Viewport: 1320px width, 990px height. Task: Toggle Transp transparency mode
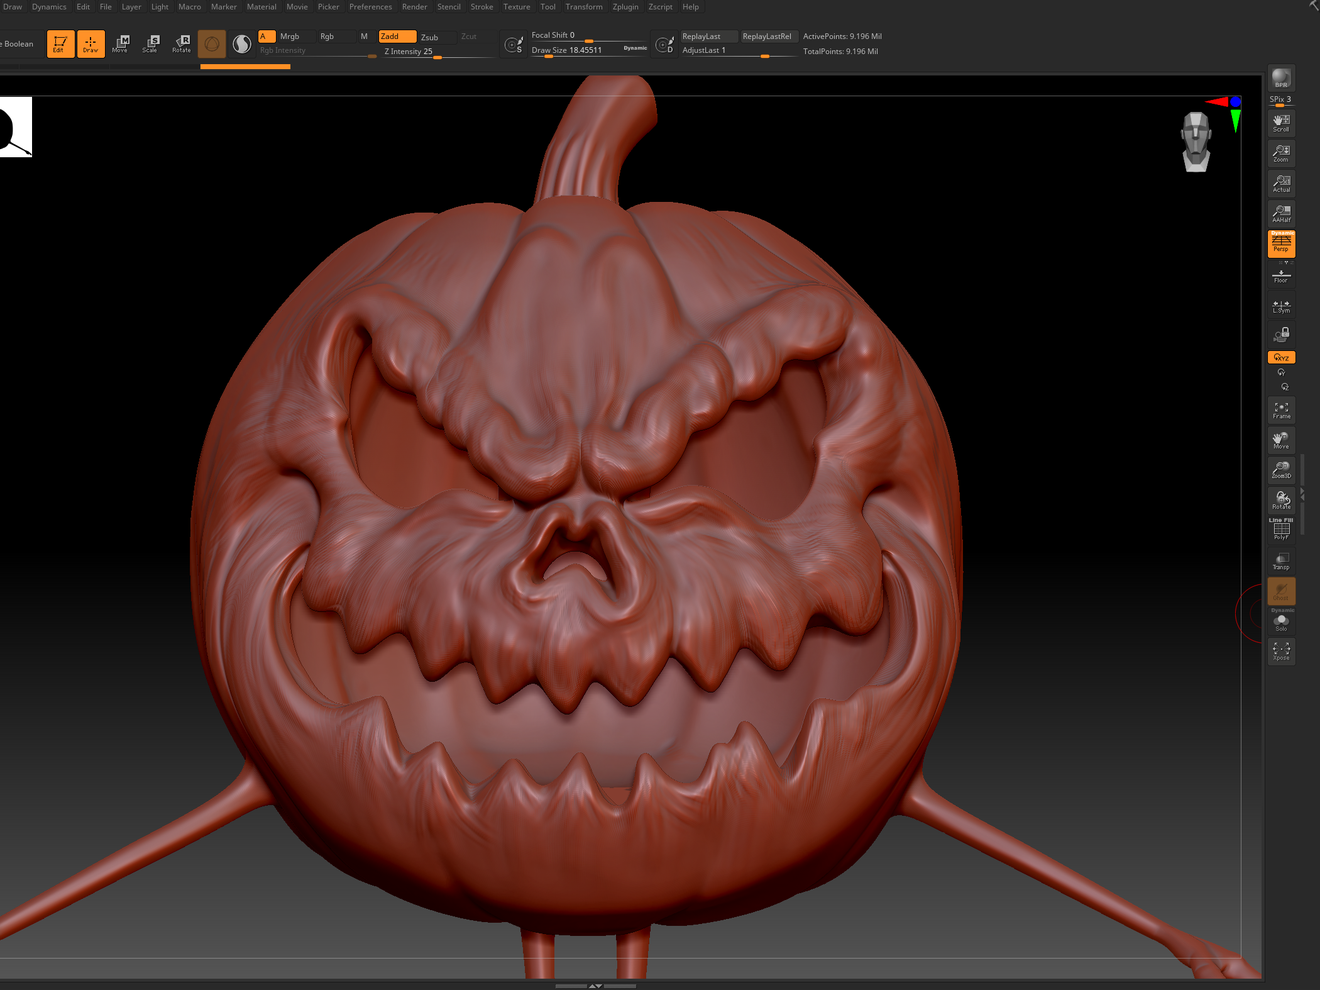(x=1281, y=561)
